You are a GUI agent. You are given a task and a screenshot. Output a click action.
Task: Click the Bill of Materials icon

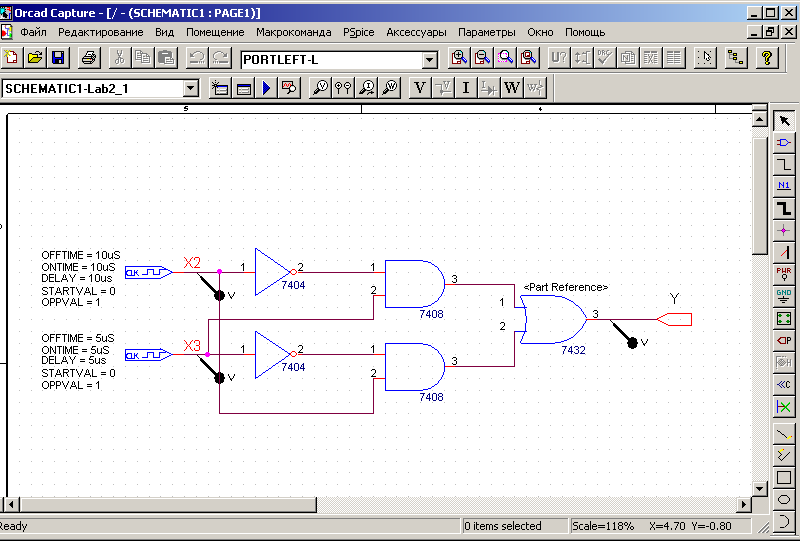click(674, 58)
